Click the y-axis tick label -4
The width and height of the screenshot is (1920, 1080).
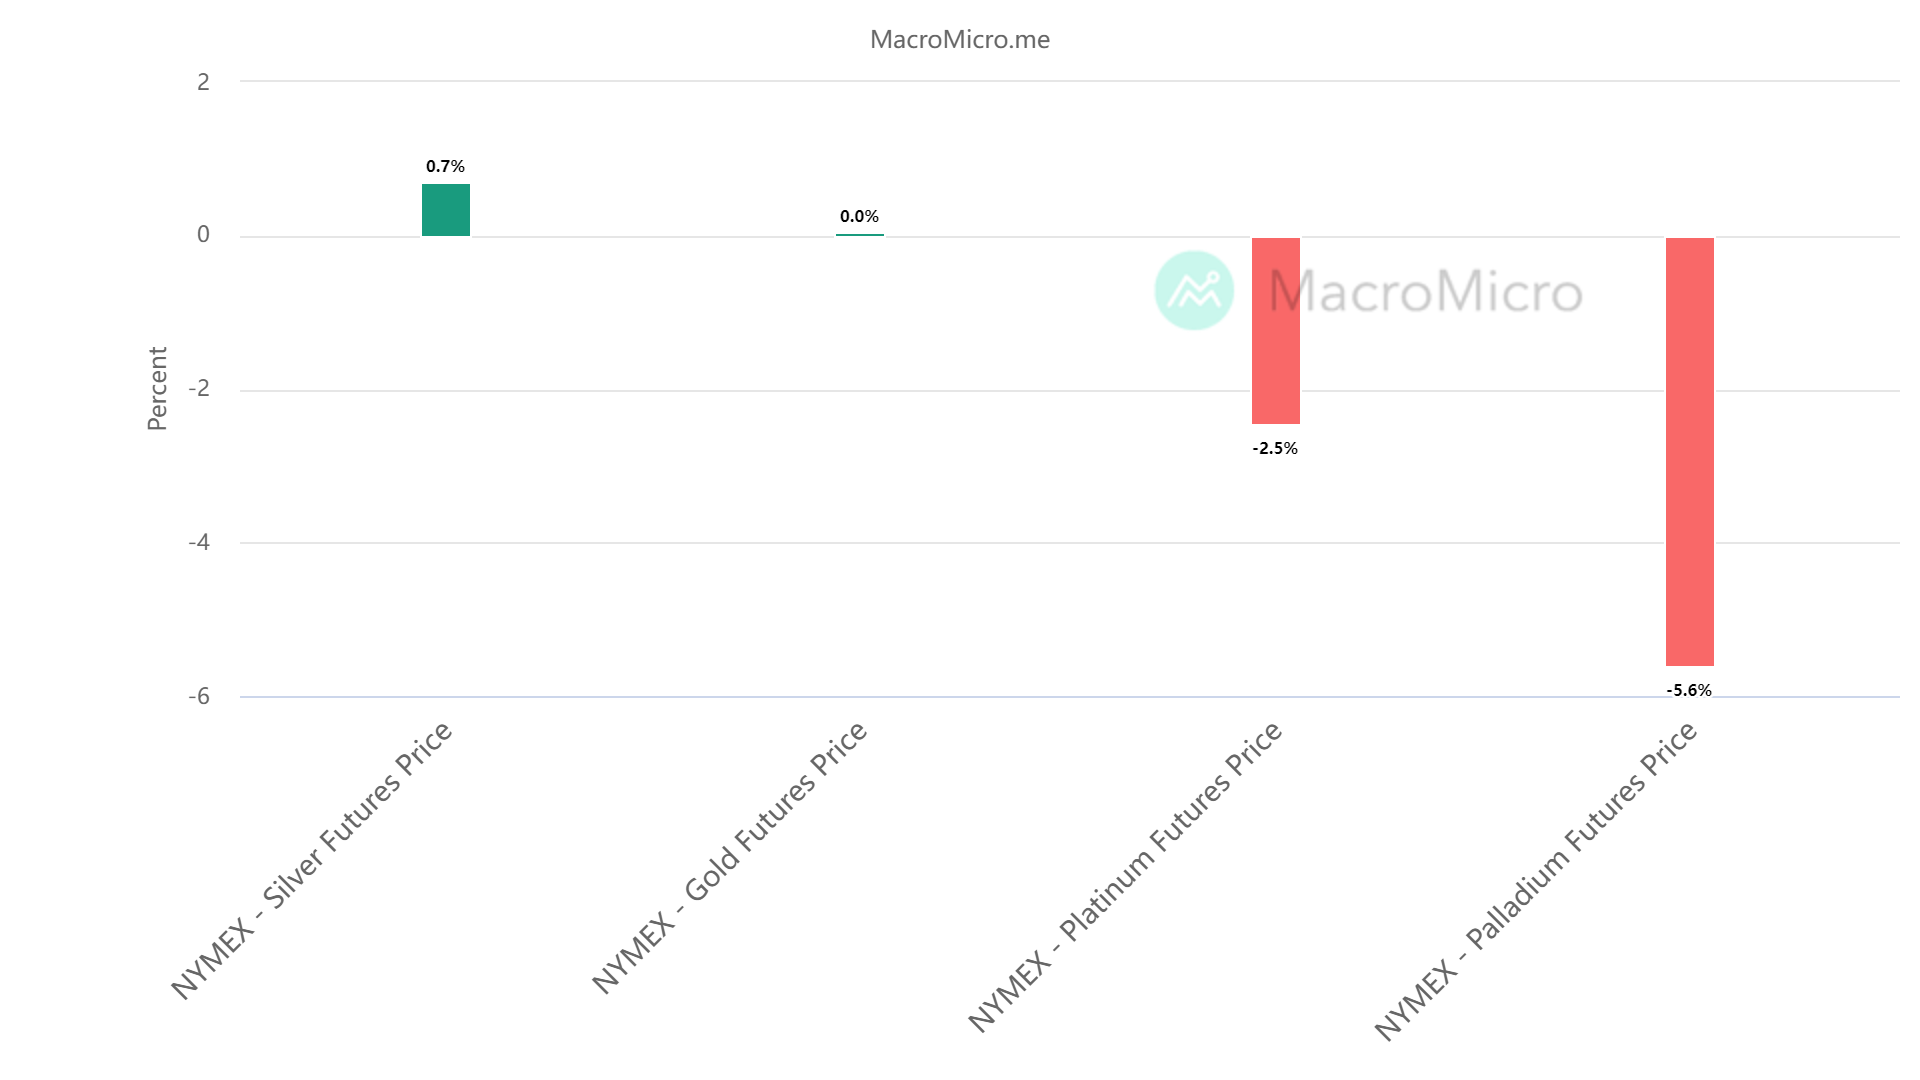200,542
